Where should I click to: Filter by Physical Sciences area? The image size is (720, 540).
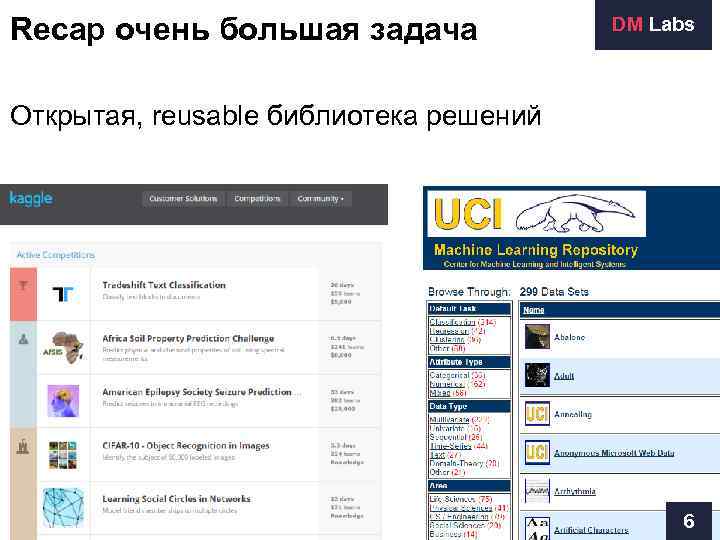click(x=461, y=507)
